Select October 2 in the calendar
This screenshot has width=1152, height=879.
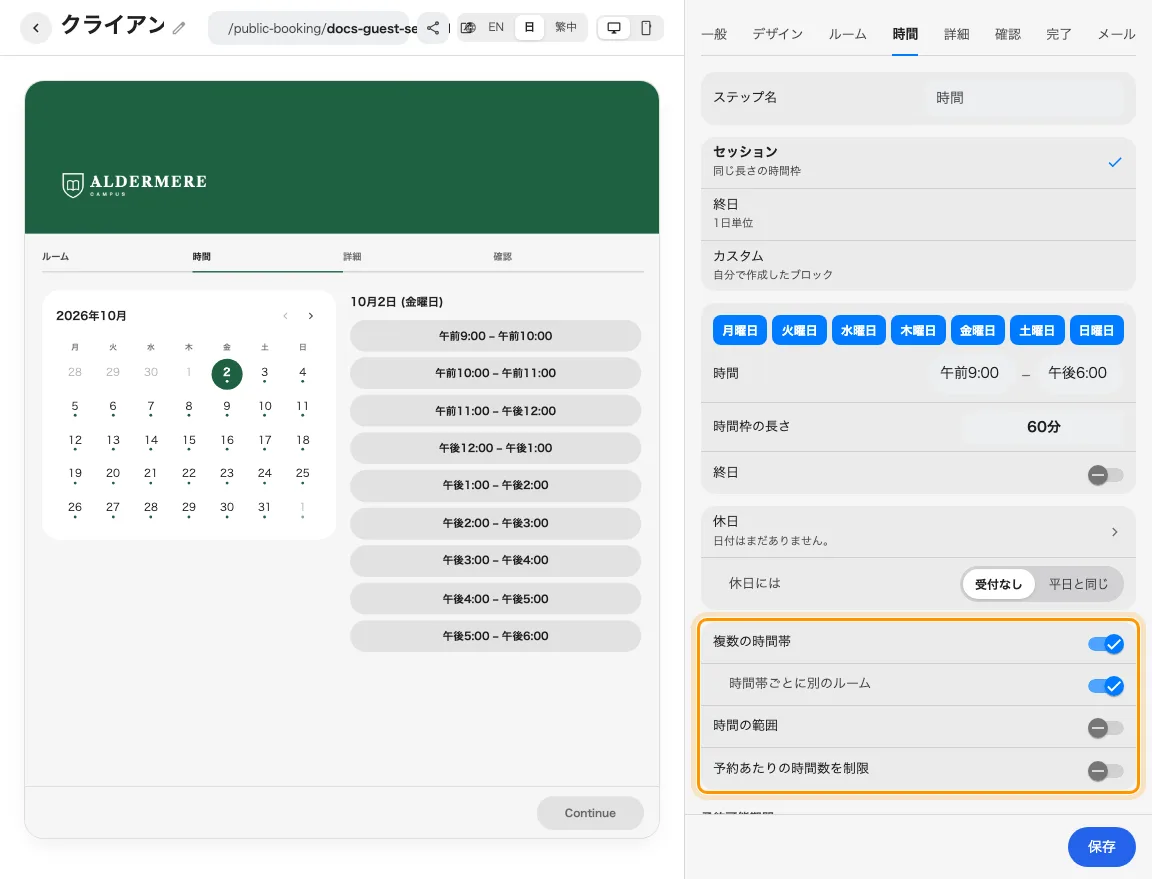click(227, 373)
